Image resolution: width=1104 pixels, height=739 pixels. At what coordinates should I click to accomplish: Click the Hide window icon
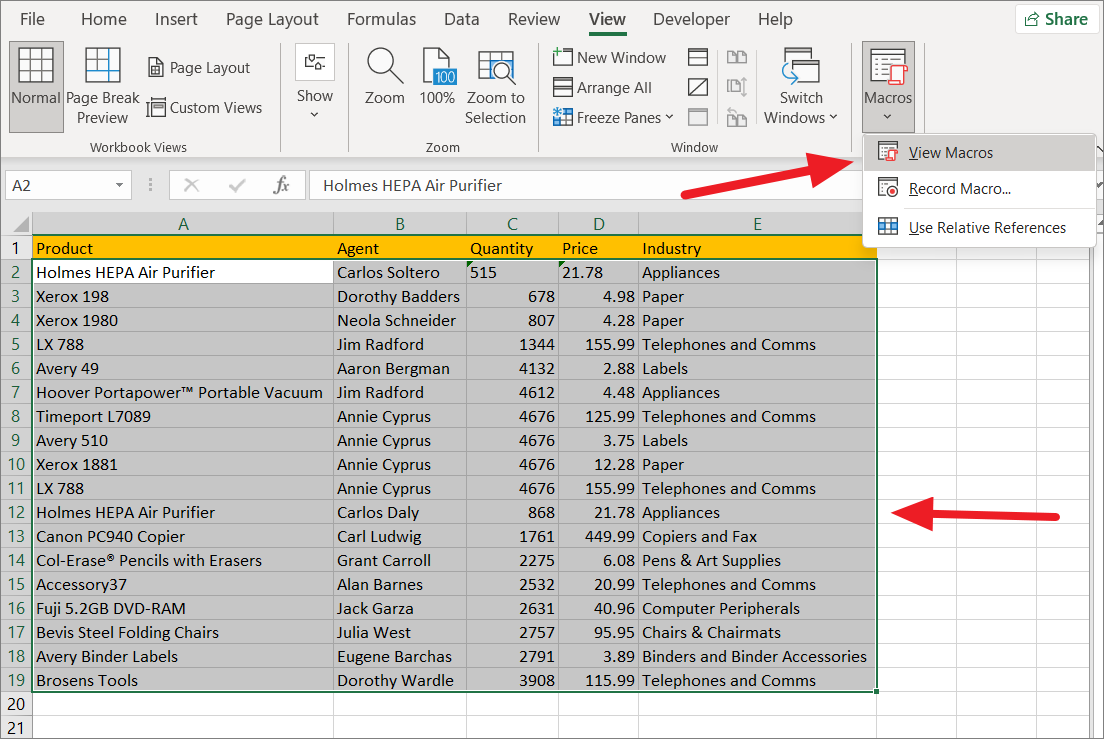coord(698,88)
